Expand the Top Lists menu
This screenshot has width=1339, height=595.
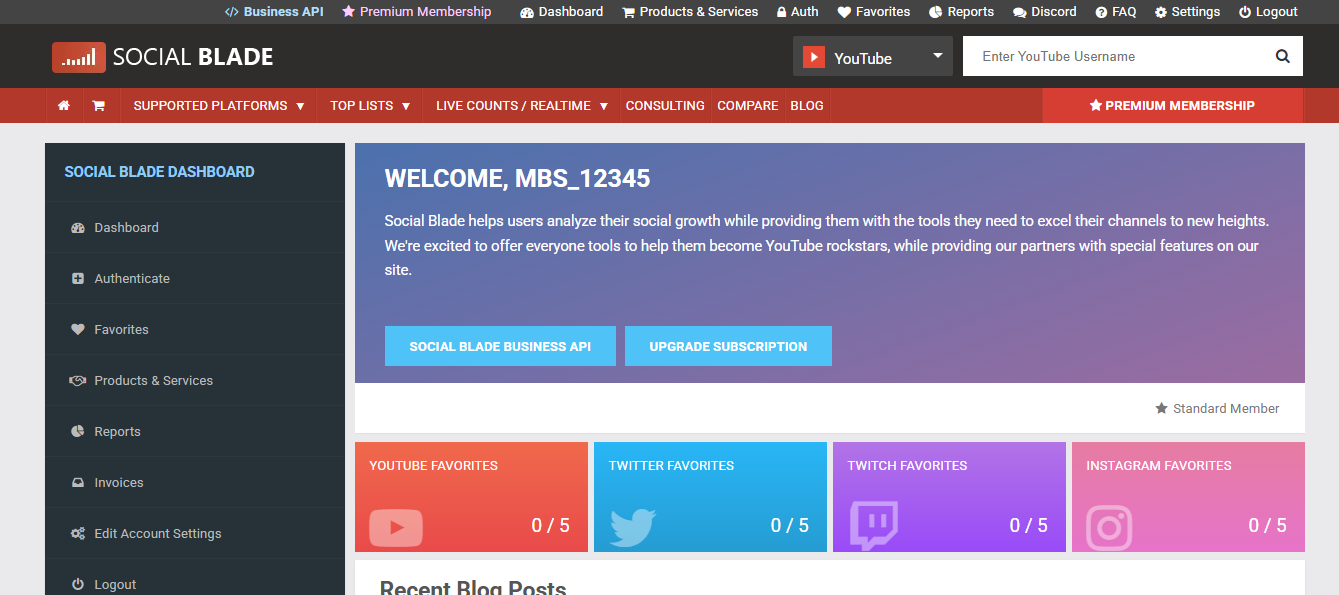click(370, 105)
